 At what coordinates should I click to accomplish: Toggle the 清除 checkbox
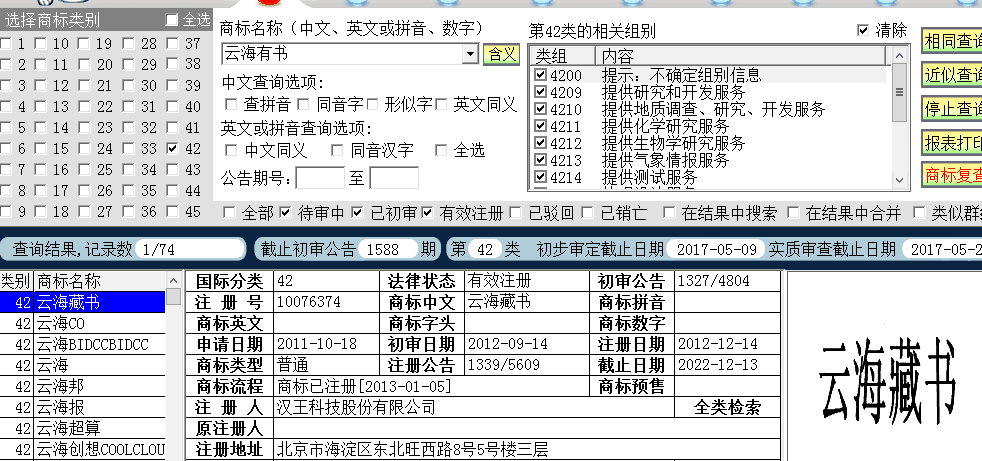click(x=863, y=30)
